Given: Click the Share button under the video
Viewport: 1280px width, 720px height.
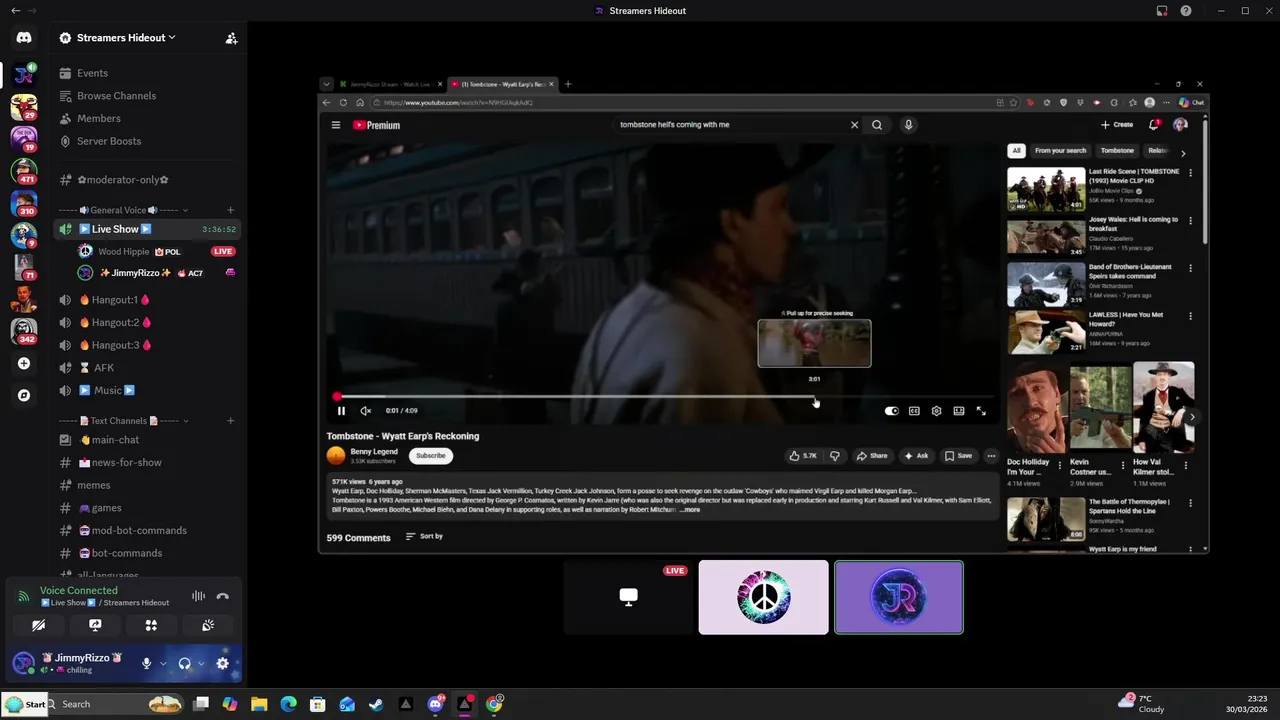Looking at the screenshot, I should pyautogui.click(x=872, y=456).
